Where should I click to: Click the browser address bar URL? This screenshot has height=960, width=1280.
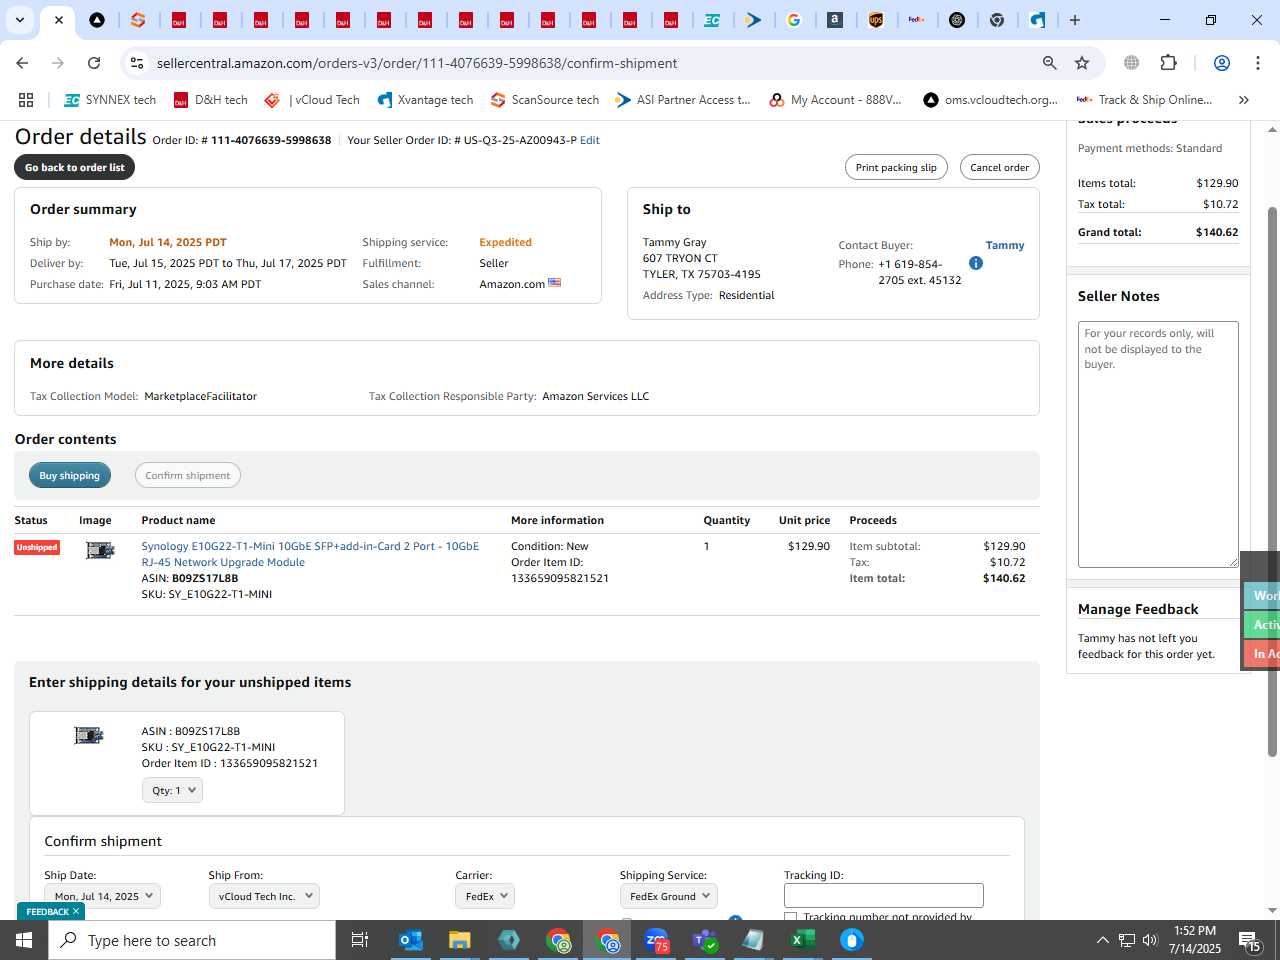coord(417,63)
